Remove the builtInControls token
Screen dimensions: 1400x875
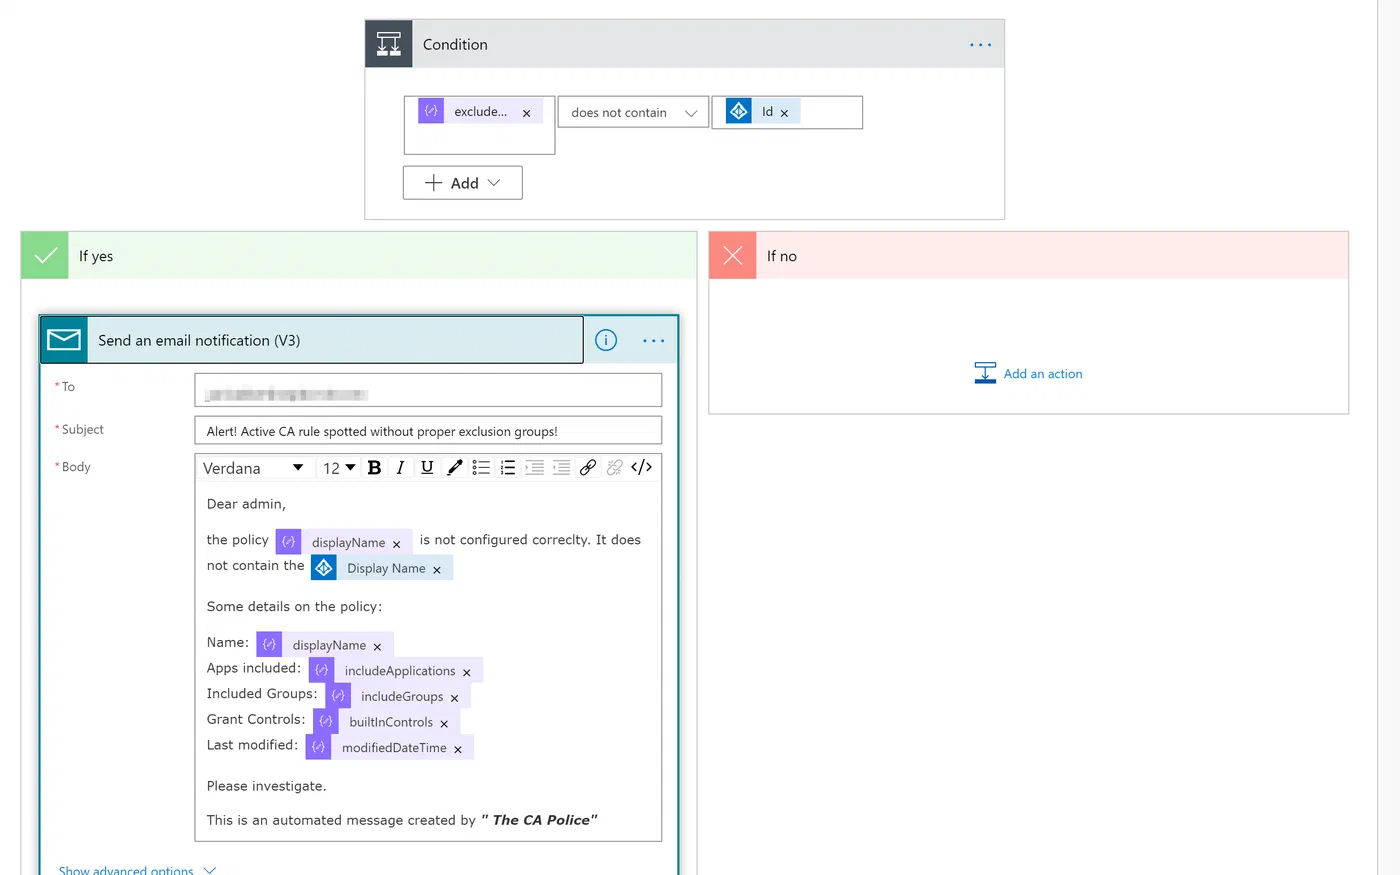click(x=444, y=724)
